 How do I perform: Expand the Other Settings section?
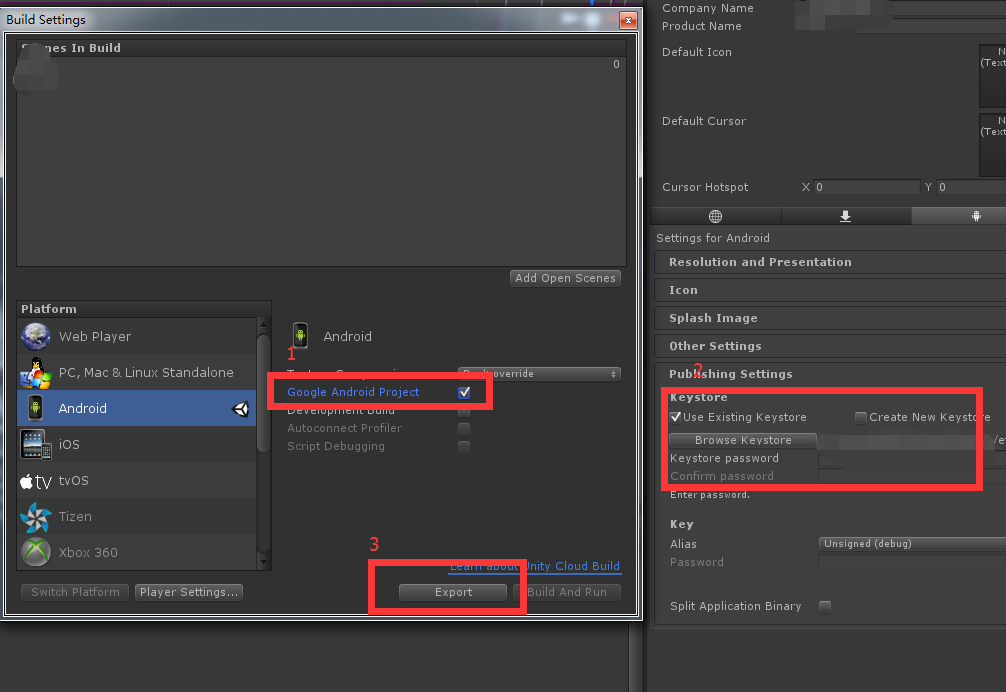click(830, 346)
